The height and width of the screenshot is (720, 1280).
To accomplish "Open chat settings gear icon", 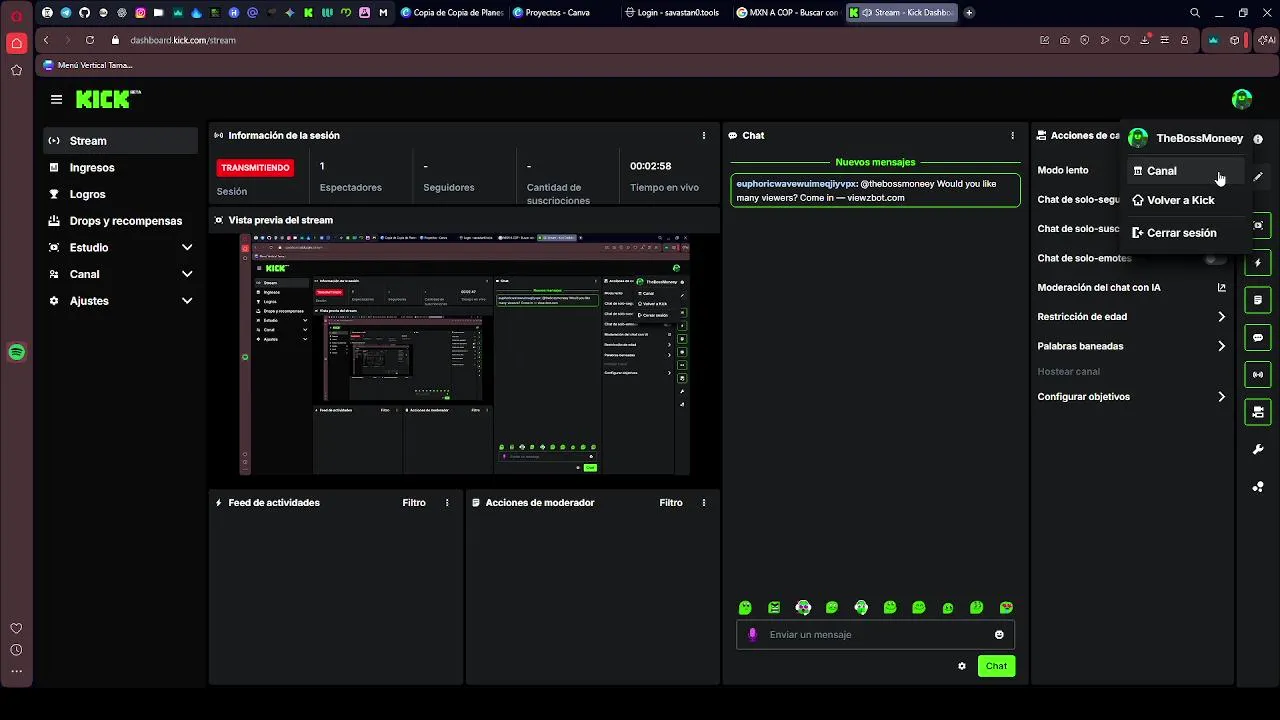I will (962, 666).
